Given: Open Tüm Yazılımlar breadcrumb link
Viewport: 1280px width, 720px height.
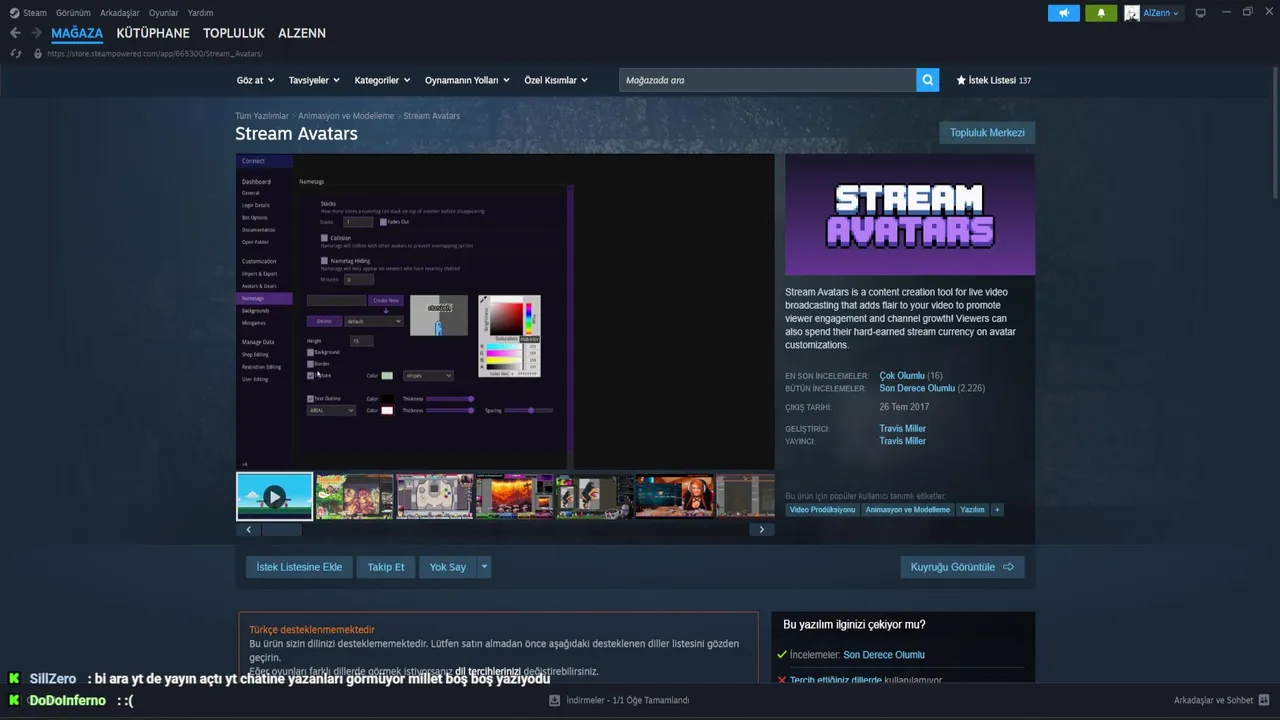Looking at the screenshot, I should coord(262,116).
